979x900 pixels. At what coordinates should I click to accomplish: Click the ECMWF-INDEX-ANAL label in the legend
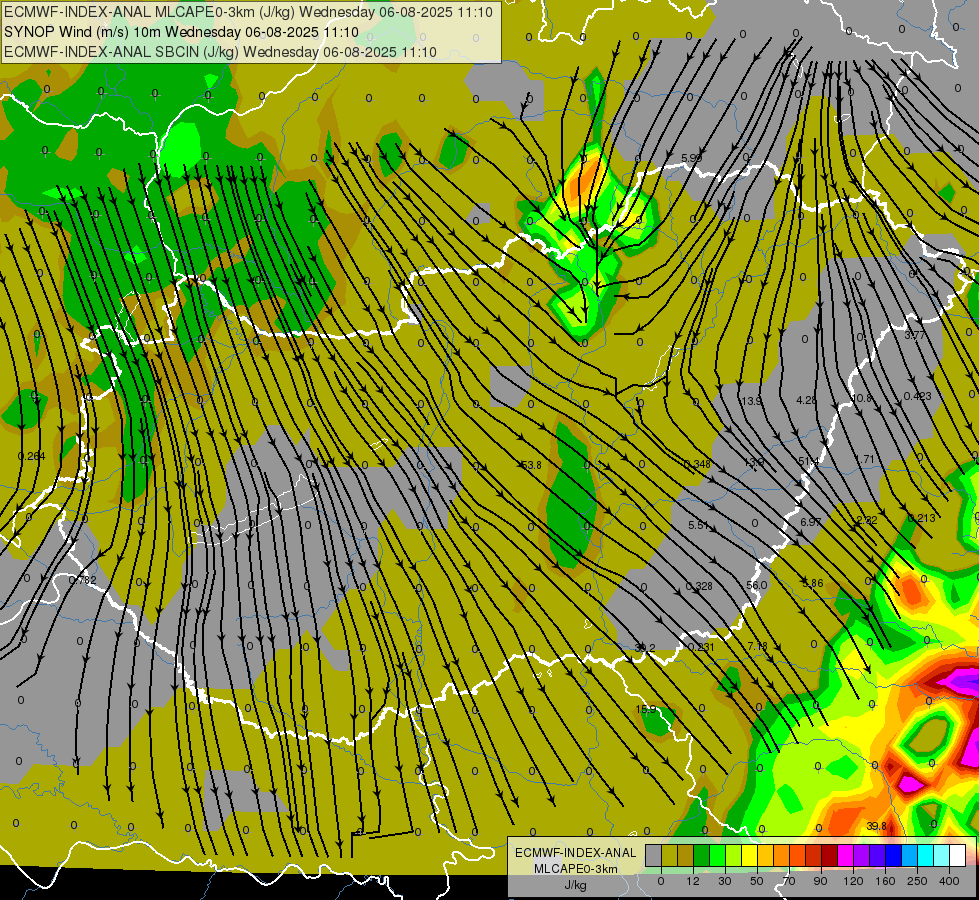575,853
